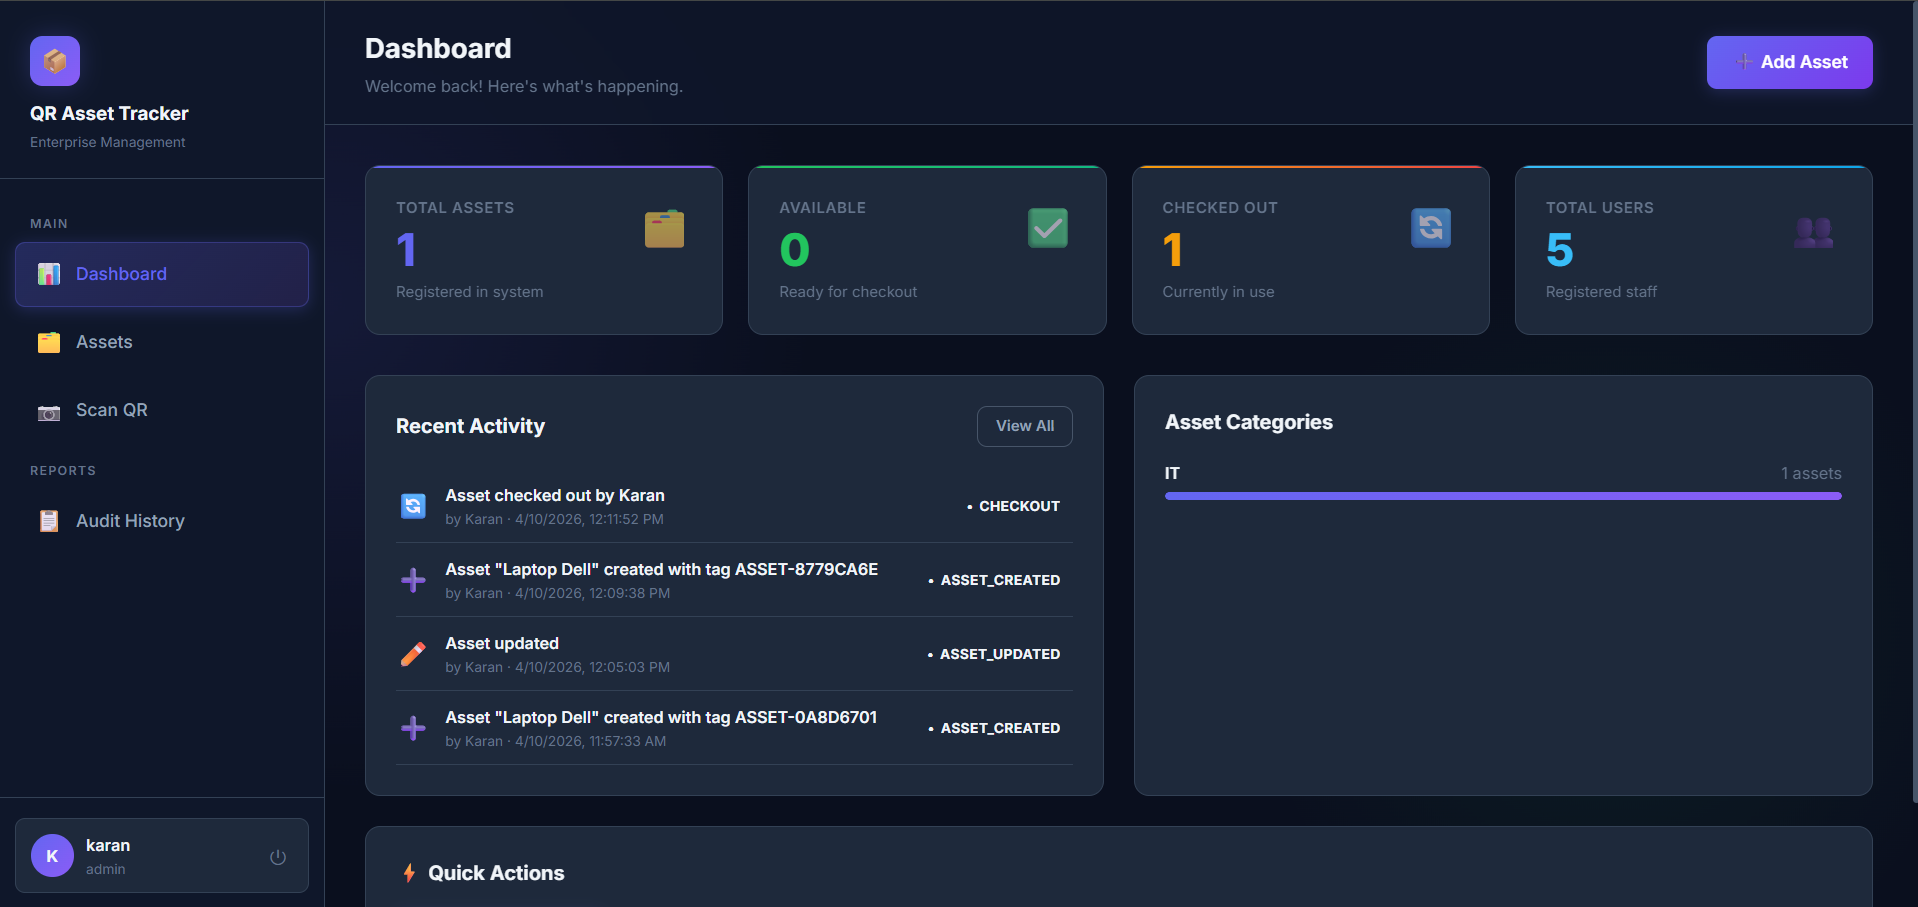Click the lightning bolt icon beside Quick Actions

point(409,872)
